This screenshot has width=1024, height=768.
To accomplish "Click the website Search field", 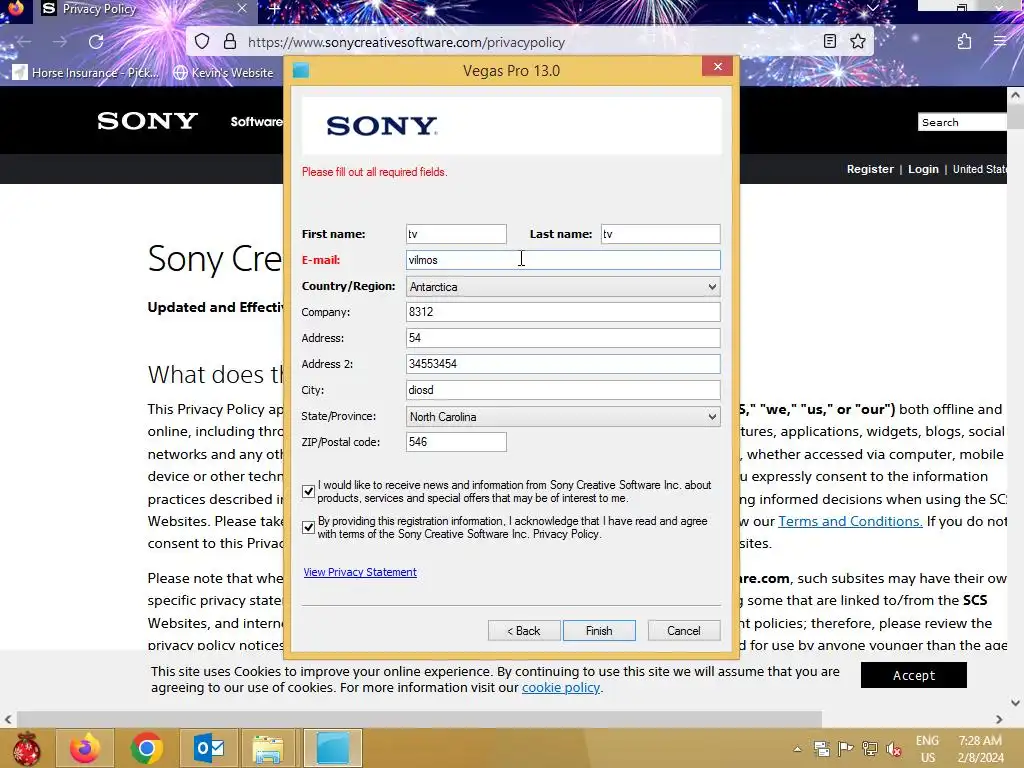I will [x=963, y=122].
